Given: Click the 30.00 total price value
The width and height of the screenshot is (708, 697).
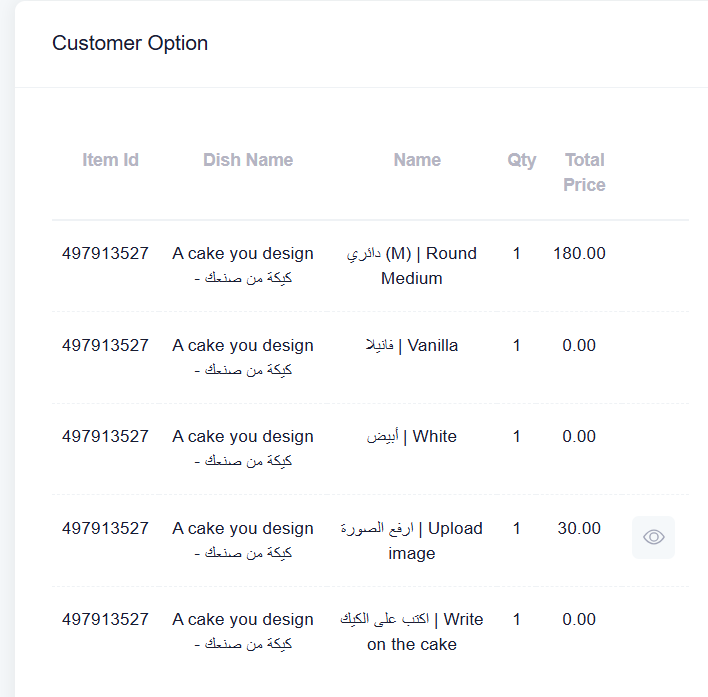Looking at the screenshot, I should (x=579, y=528).
